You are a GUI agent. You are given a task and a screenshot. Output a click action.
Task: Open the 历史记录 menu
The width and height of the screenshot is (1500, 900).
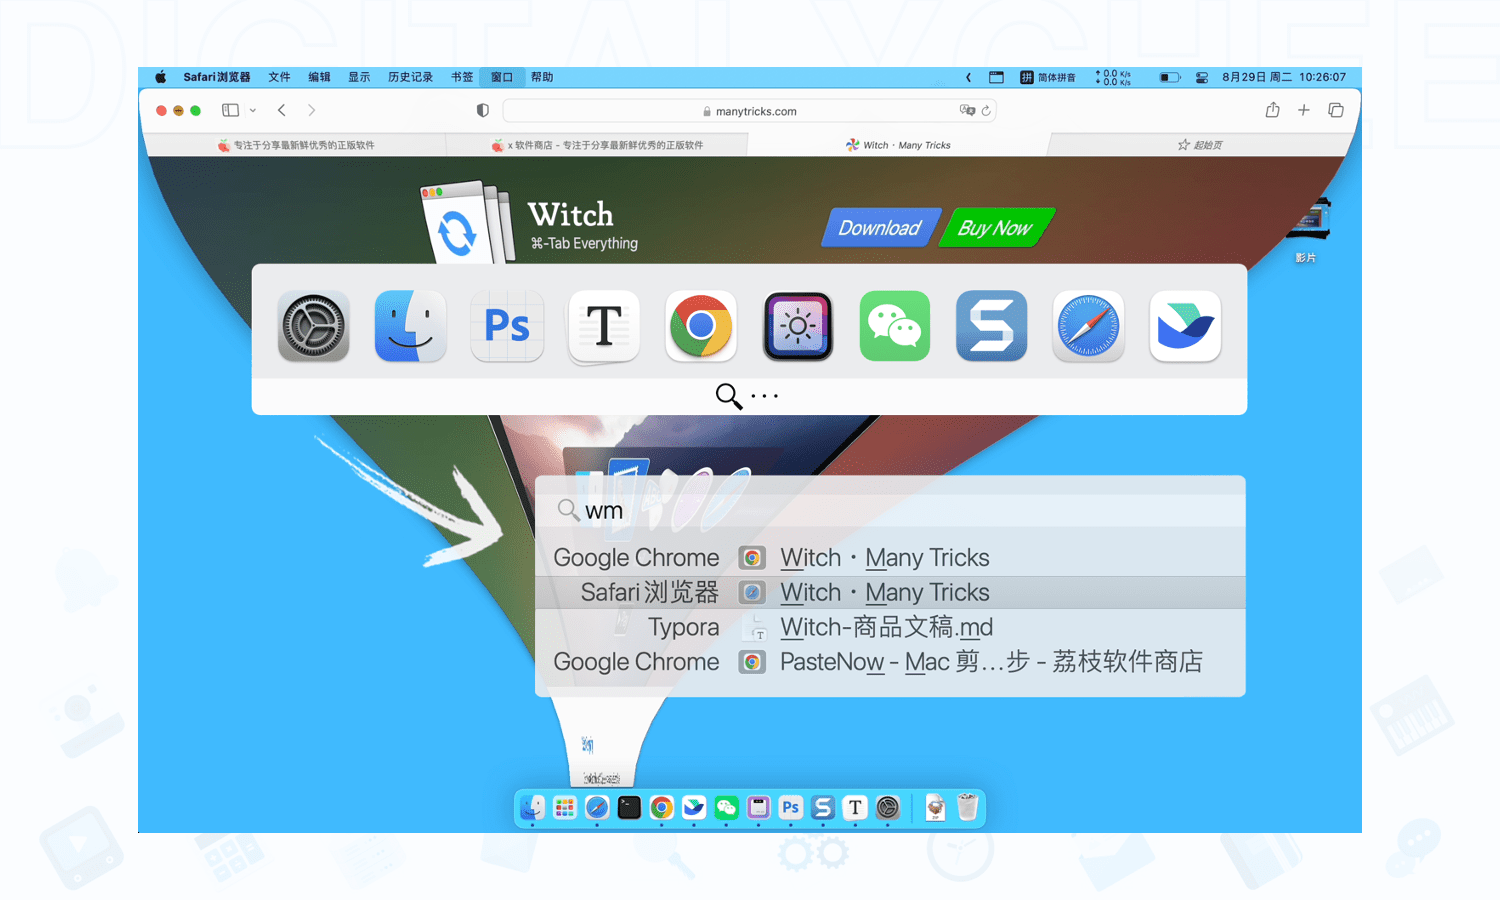pos(410,77)
